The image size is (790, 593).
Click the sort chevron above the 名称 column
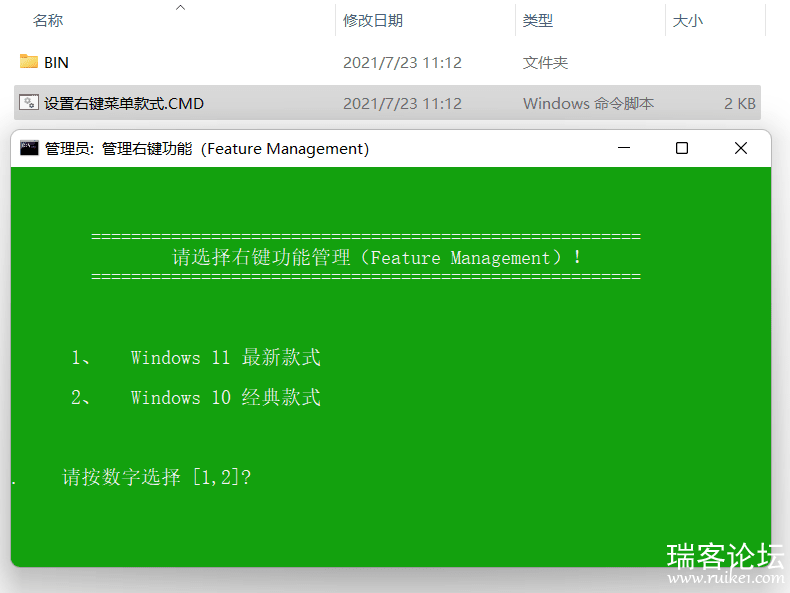coord(180,8)
